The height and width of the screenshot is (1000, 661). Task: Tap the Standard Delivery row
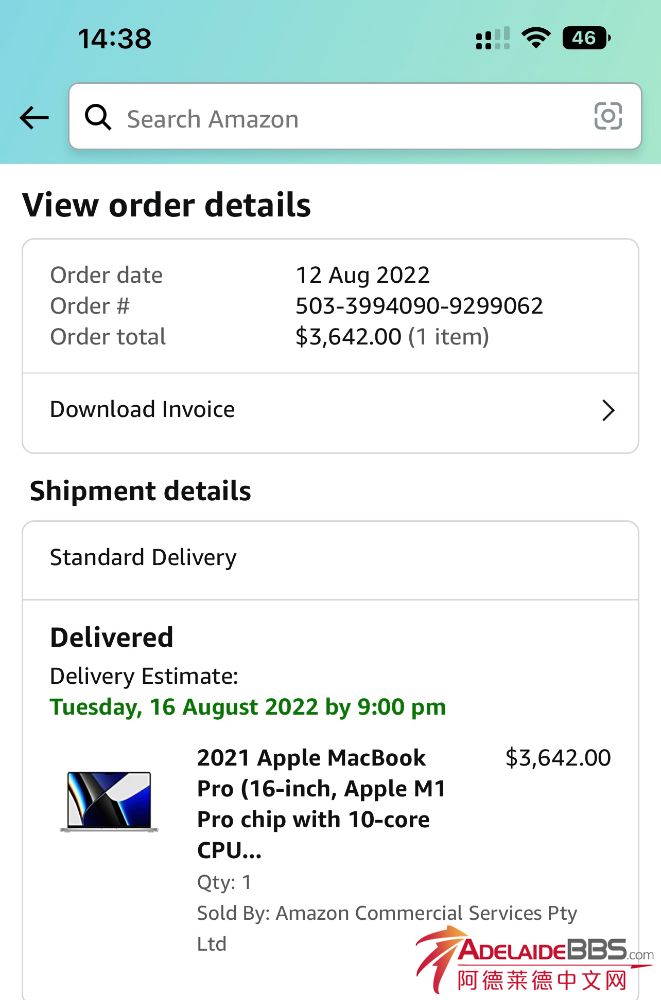330,558
